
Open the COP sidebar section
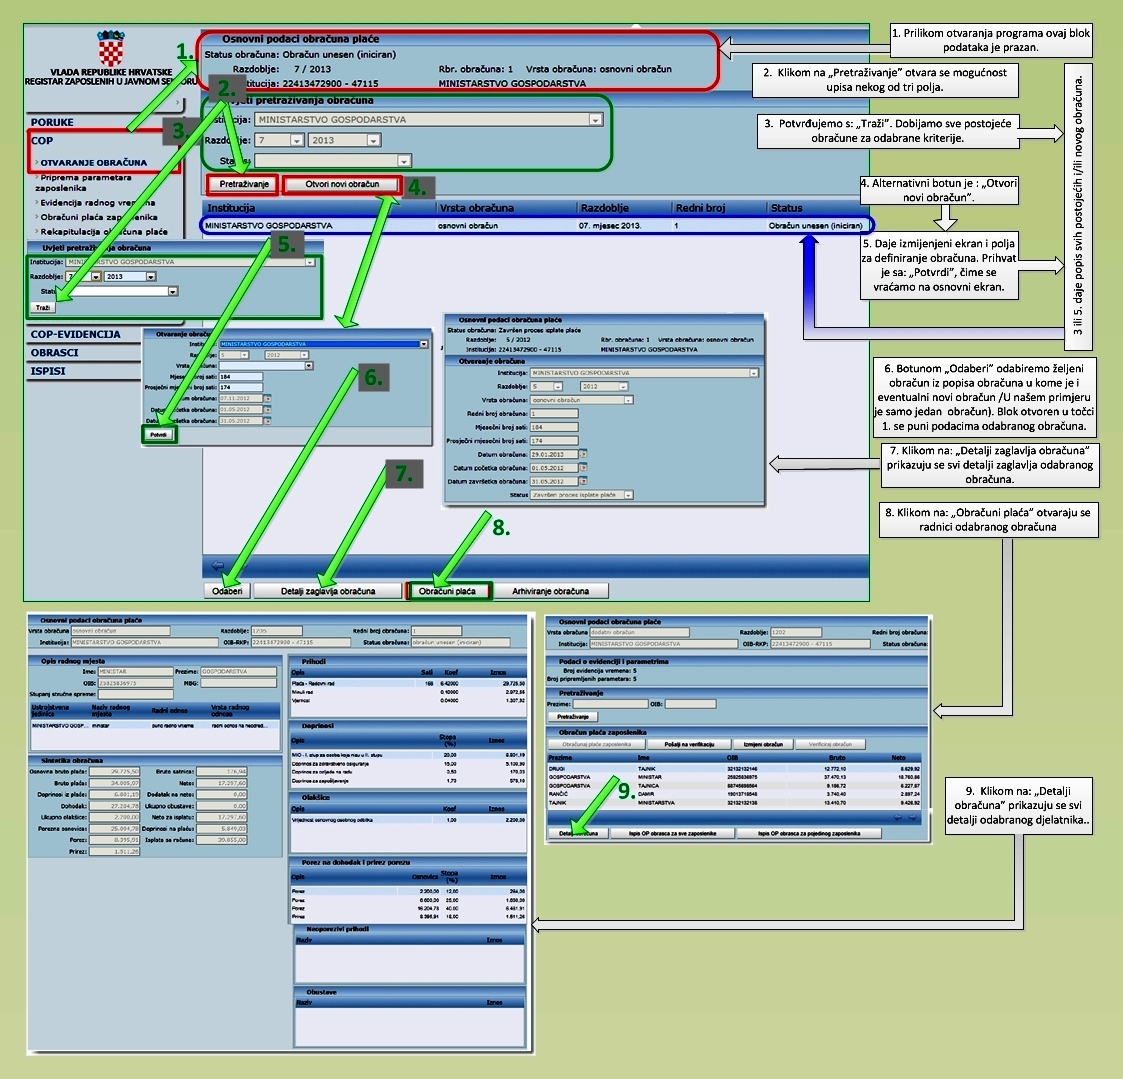tap(42, 141)
